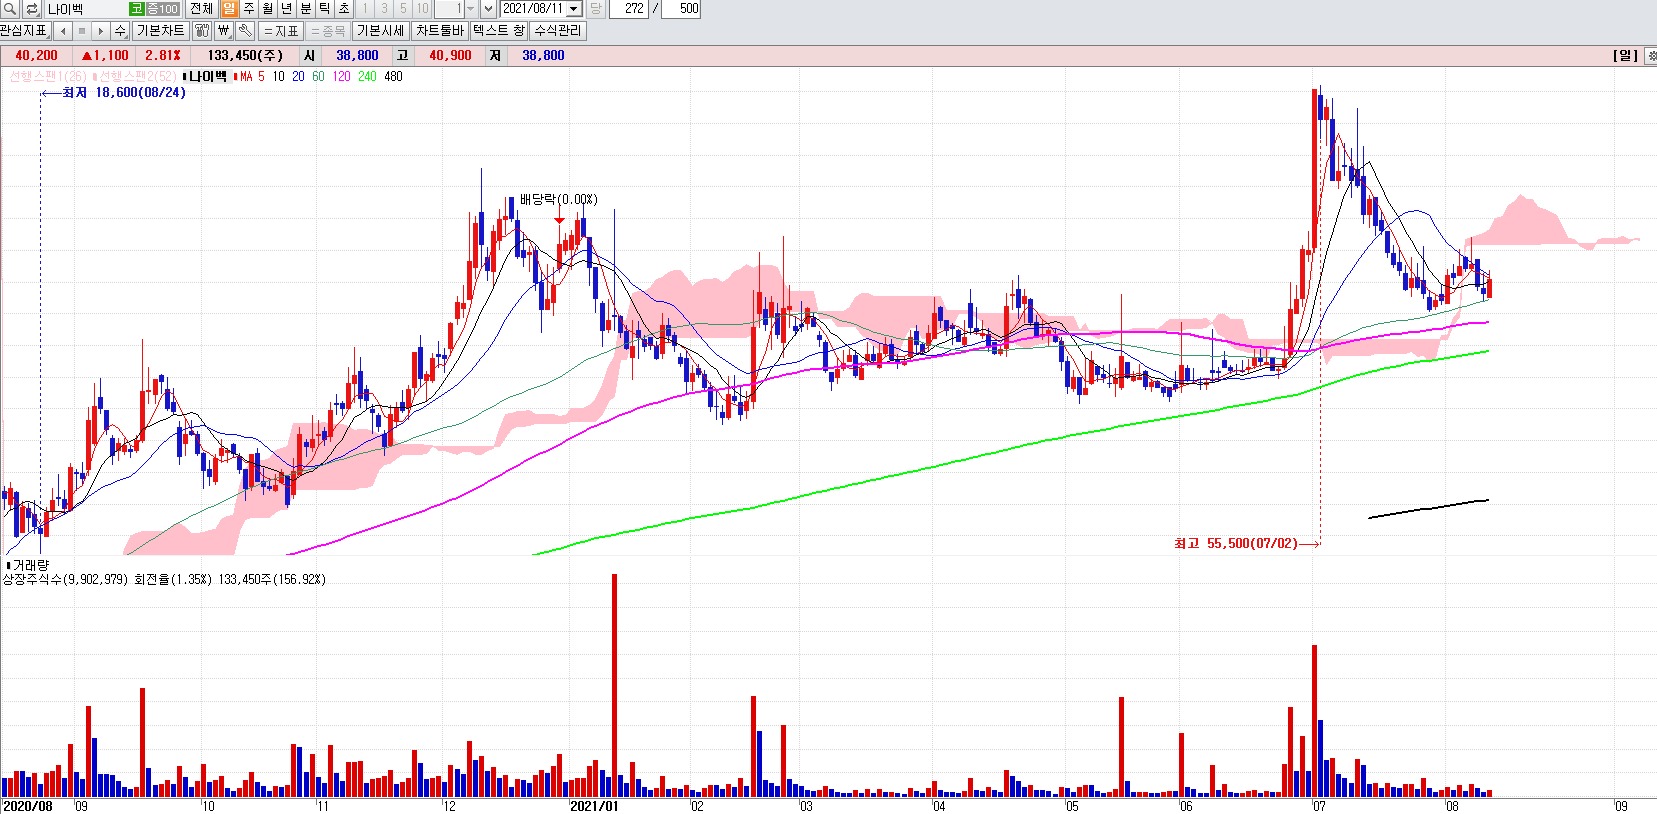Viewport: 1657px width, 814px height.
Task: Open the date picker dropdown arrow
Action: (574, 8)
